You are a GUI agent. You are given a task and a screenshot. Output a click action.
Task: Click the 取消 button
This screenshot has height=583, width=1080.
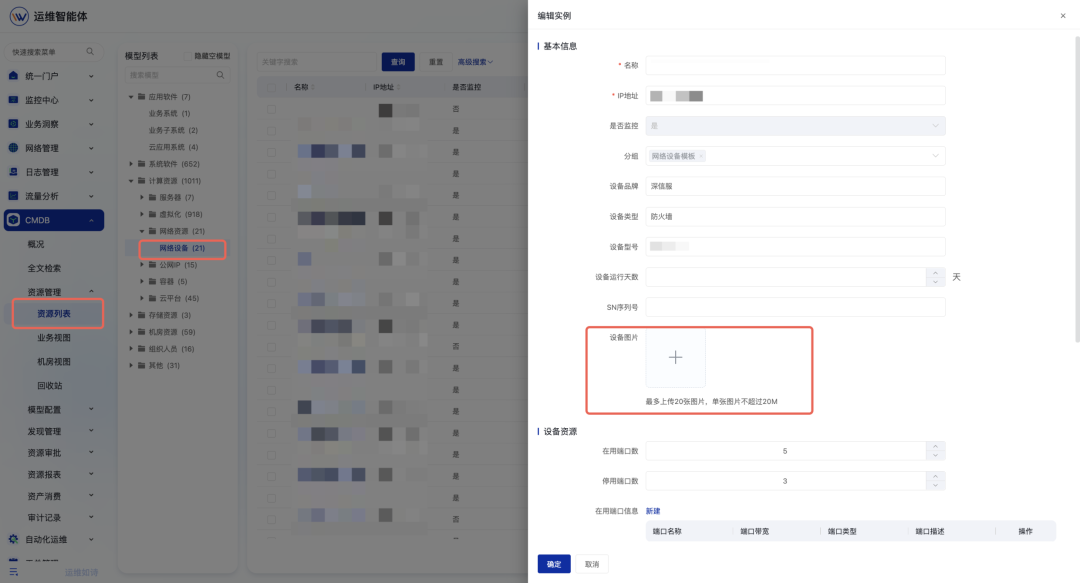click(592, 564)
